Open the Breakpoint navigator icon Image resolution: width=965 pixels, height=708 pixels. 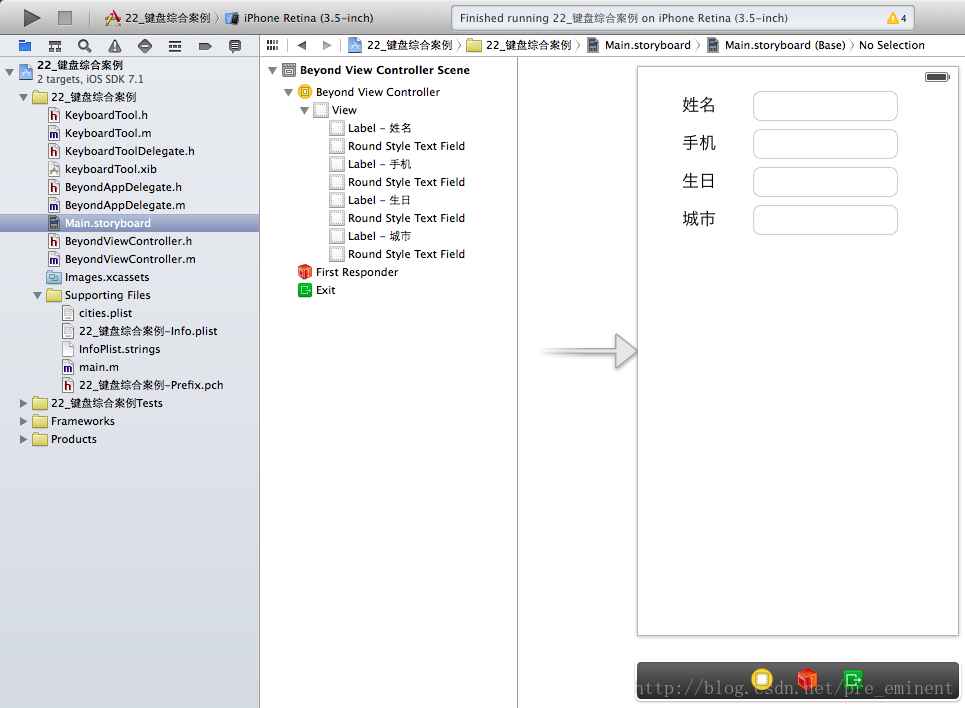click(x=205, y=46)
